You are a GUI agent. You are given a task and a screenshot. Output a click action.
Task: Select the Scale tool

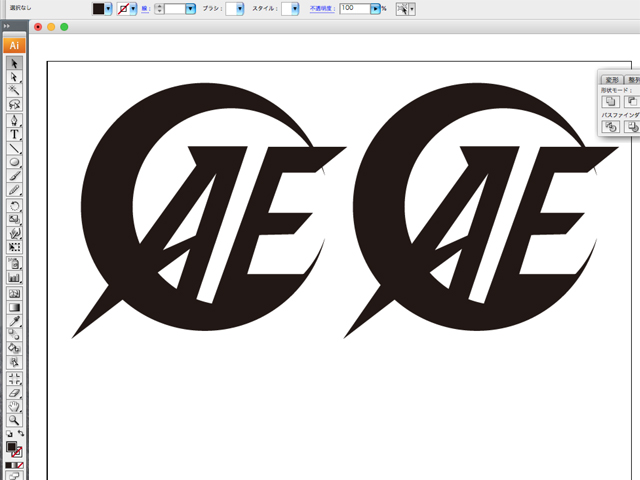14,220
